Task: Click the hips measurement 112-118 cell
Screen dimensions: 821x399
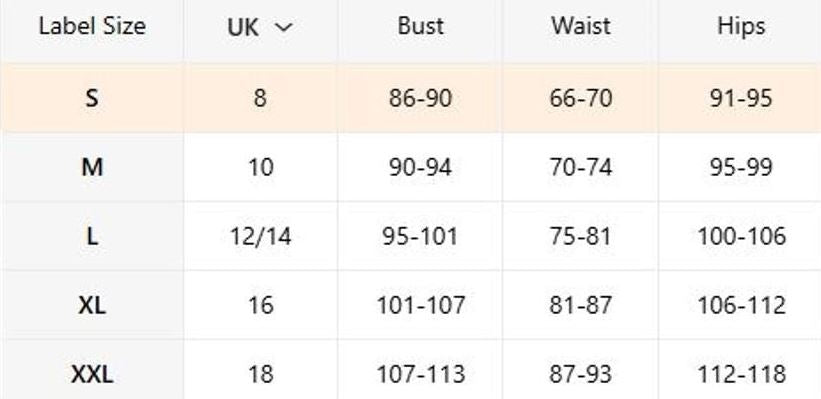Action: pyautogui.click(x=740, y=374)
